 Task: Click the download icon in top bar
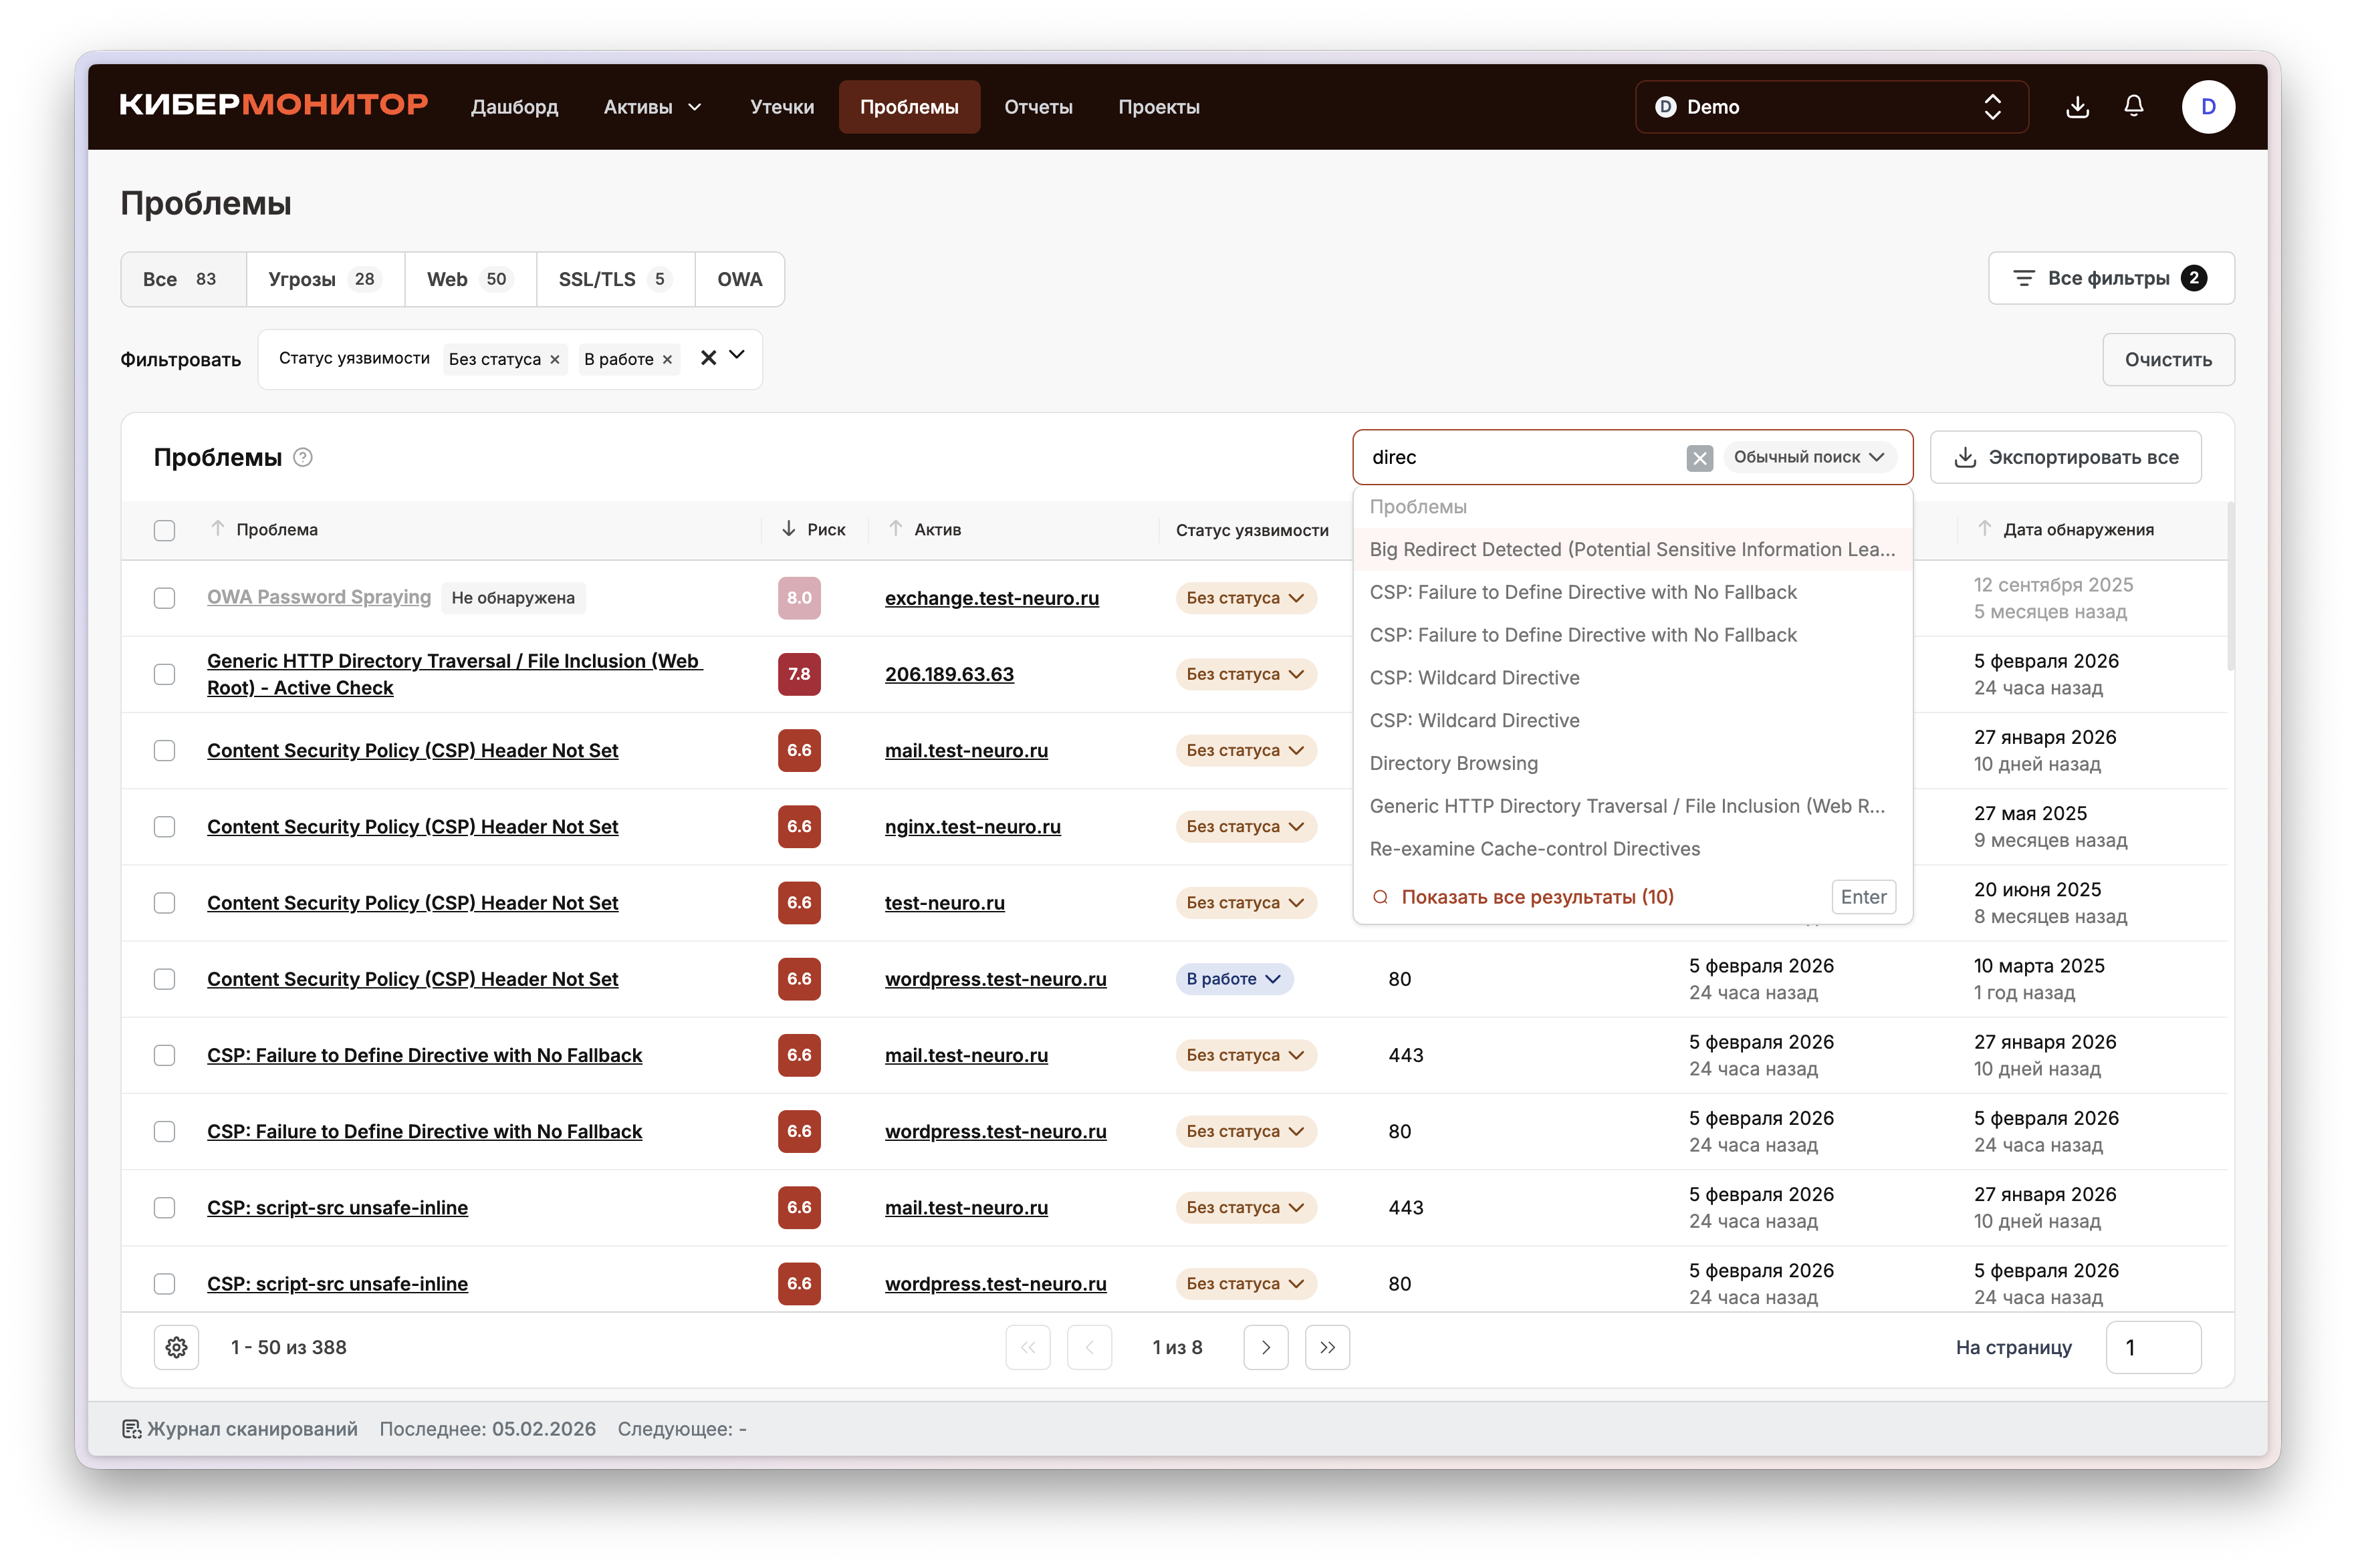pyautogui.click(x=2077, y=107)
